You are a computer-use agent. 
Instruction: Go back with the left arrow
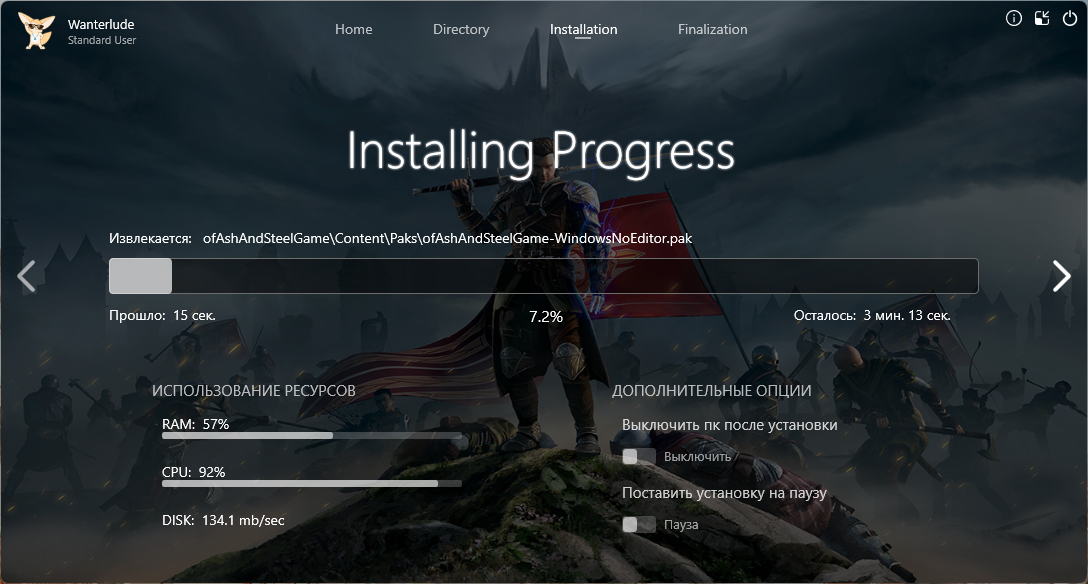coord(27,276)
